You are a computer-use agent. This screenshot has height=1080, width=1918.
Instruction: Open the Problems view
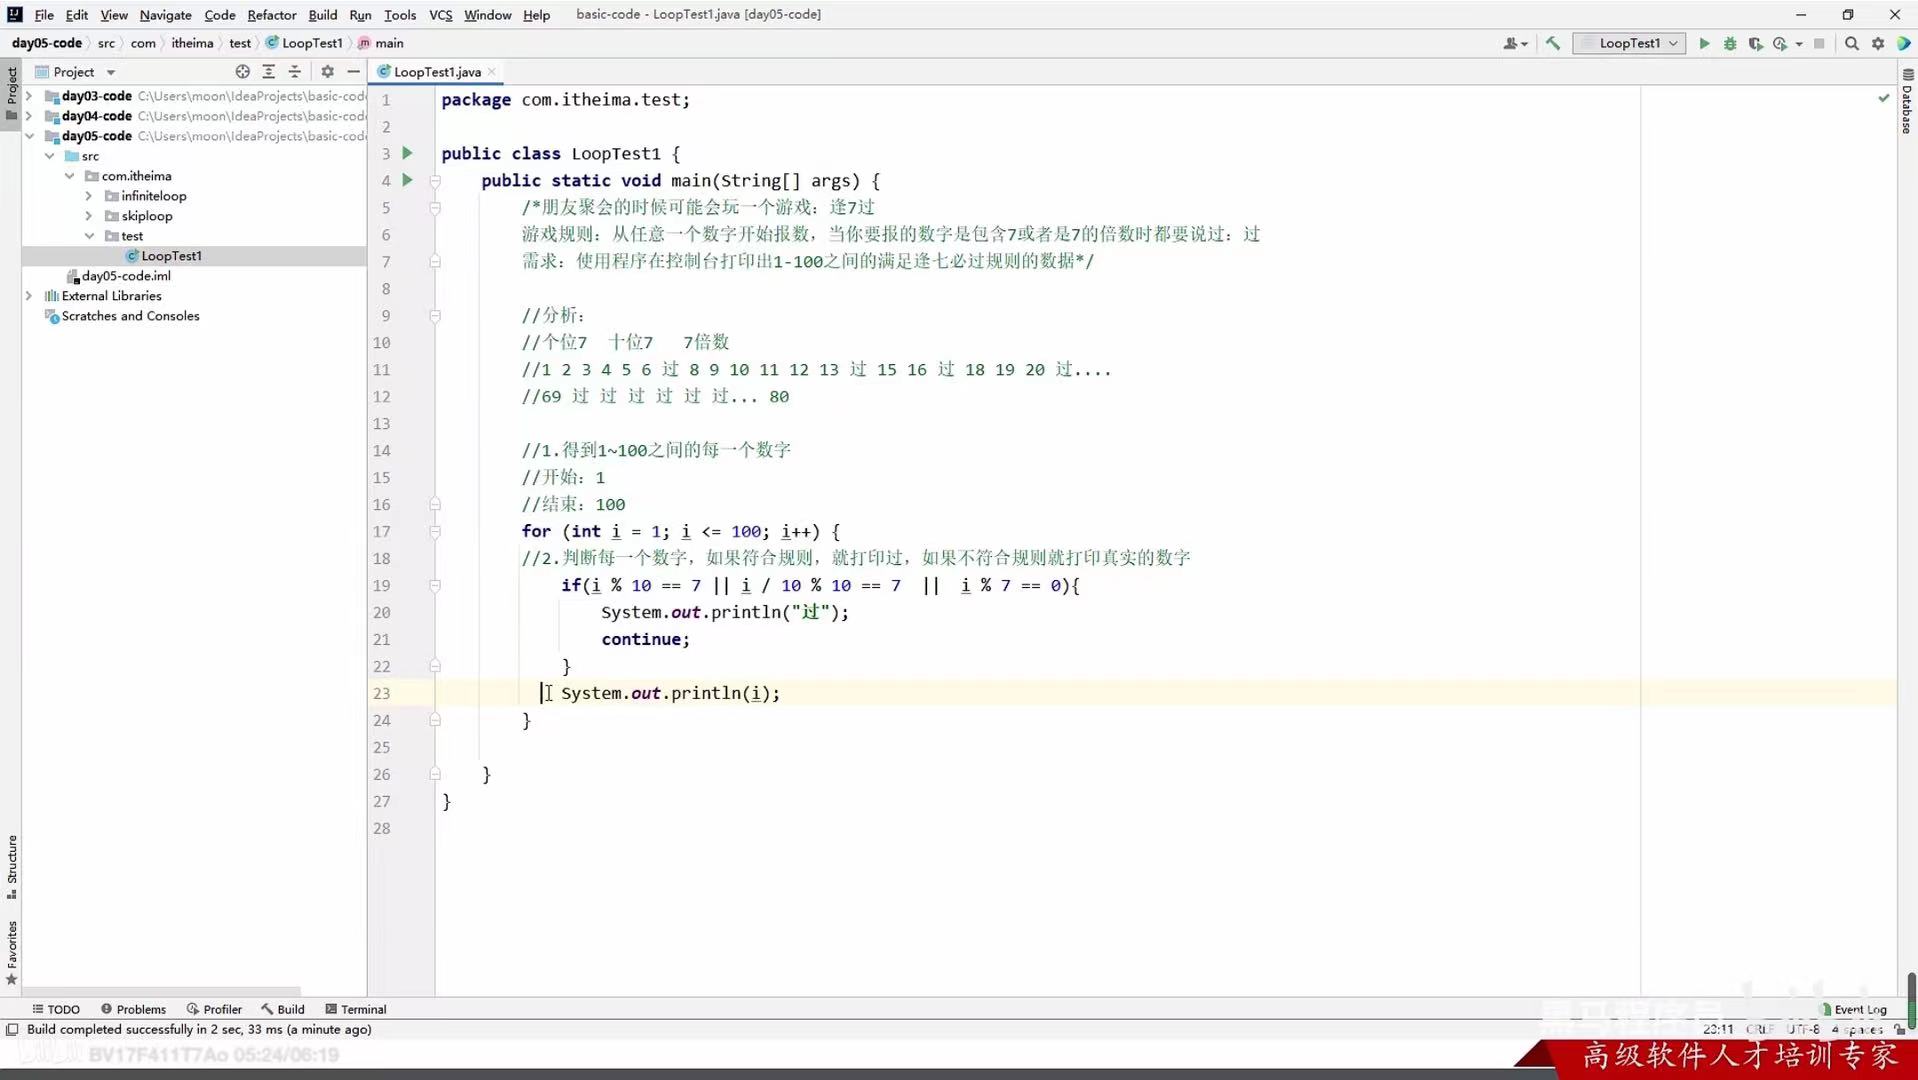[140, 1009]
